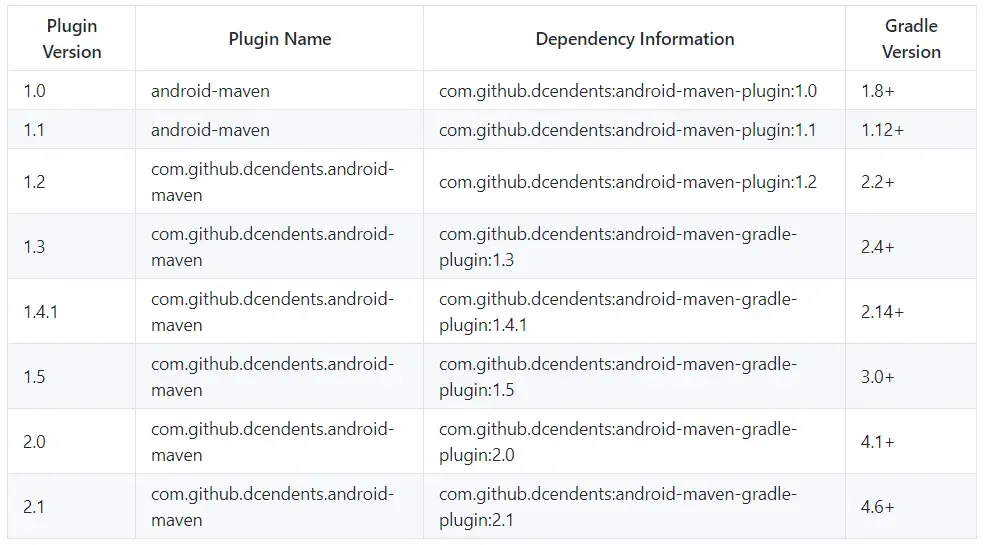Click the Gradle version 2.4+ cell
This screenshot has height=545, width=985.
[877, 247]
